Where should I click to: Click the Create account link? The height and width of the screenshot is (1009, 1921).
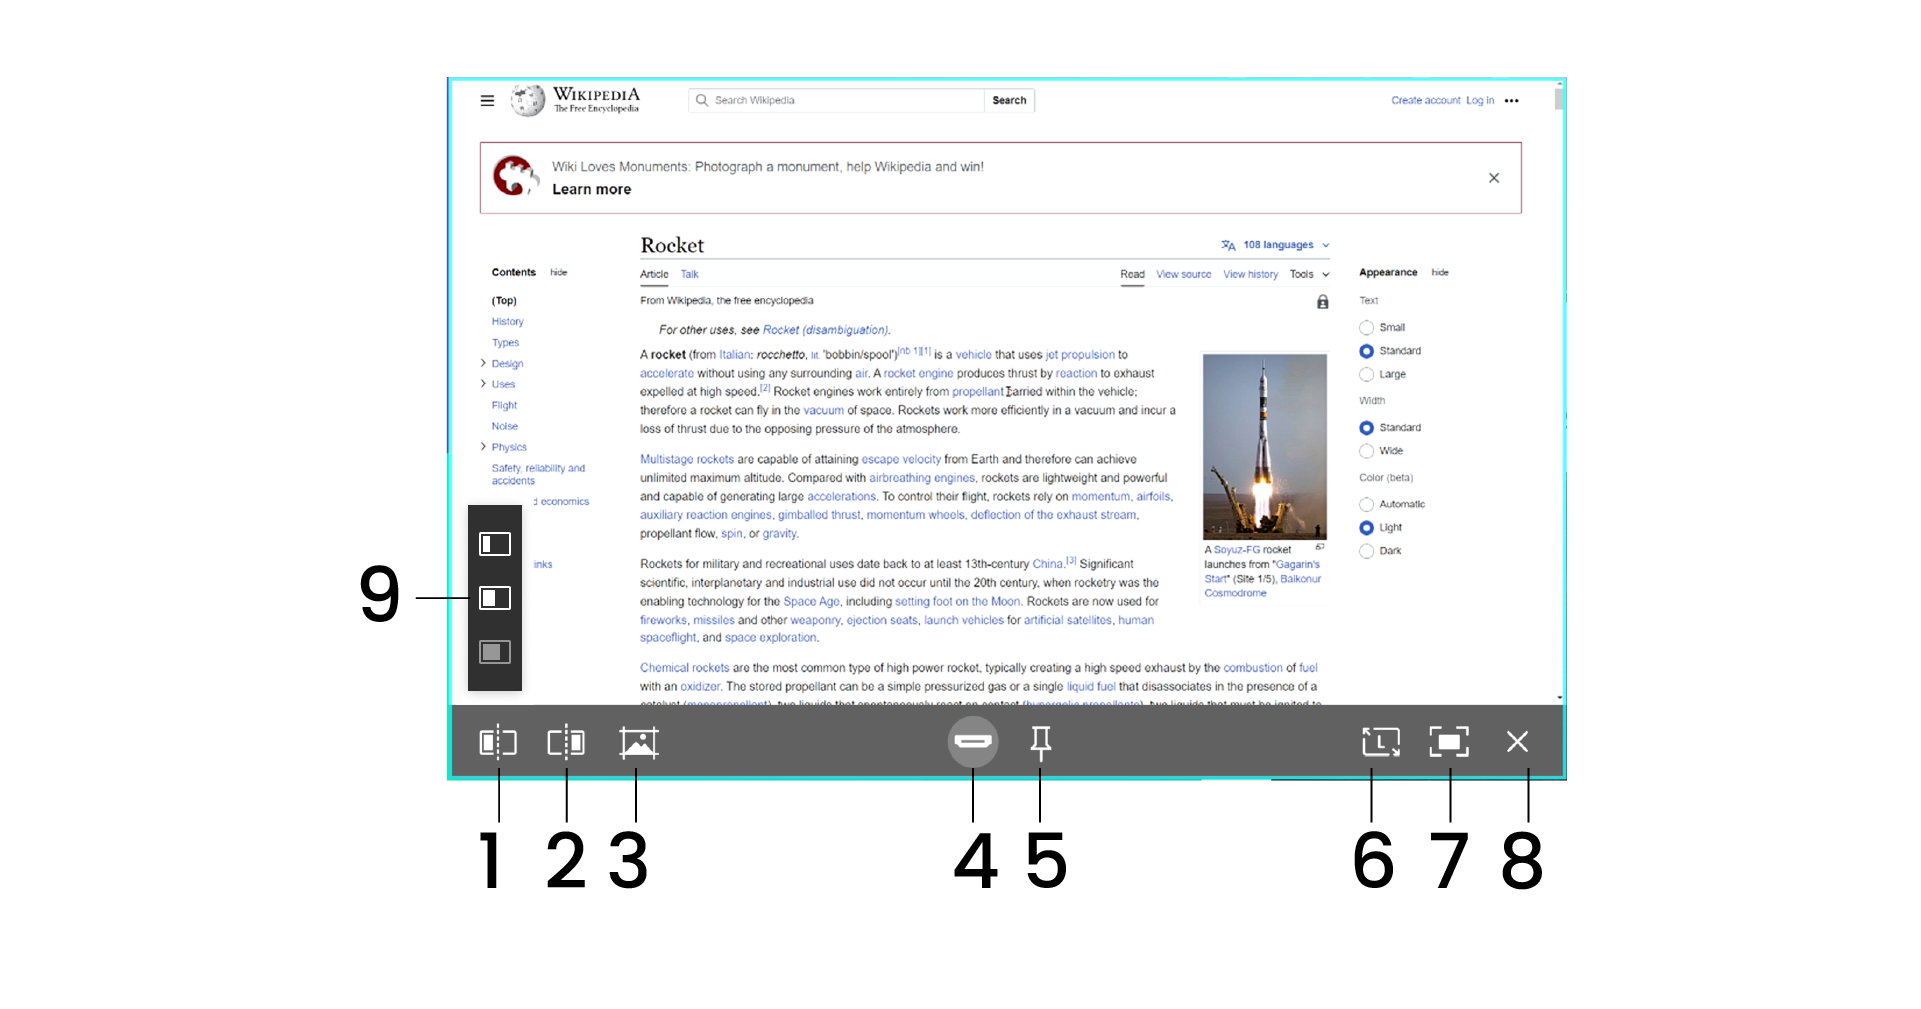click(x=1425, y=100)
